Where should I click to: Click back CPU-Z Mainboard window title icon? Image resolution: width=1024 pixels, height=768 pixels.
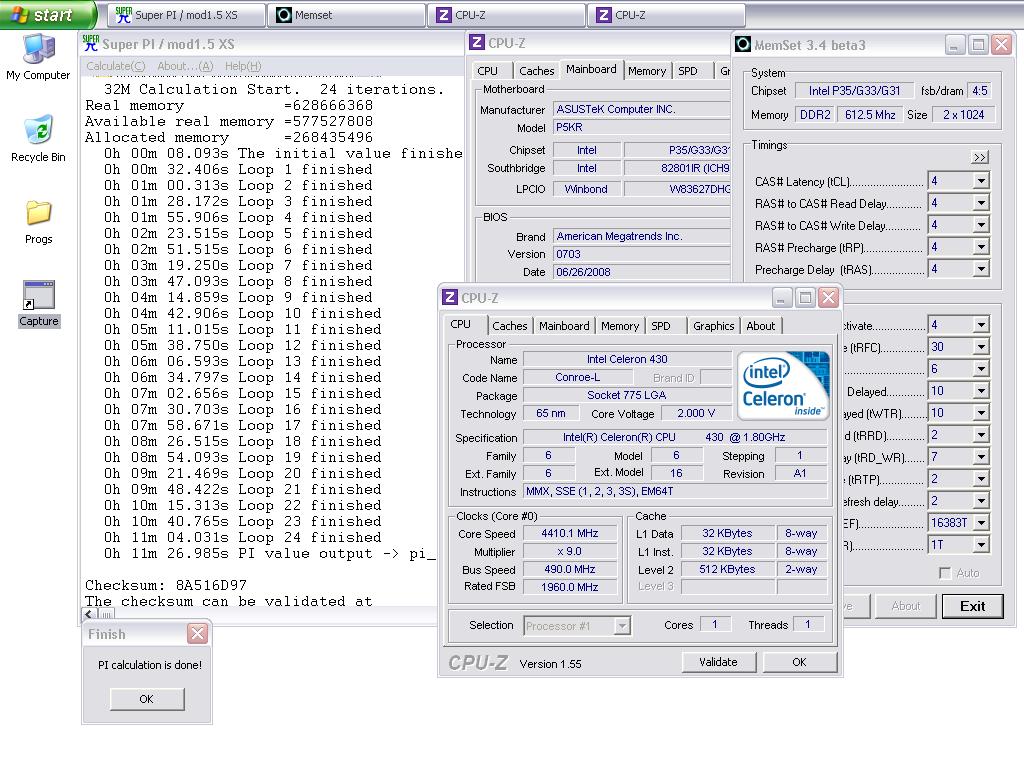[477, 42]
